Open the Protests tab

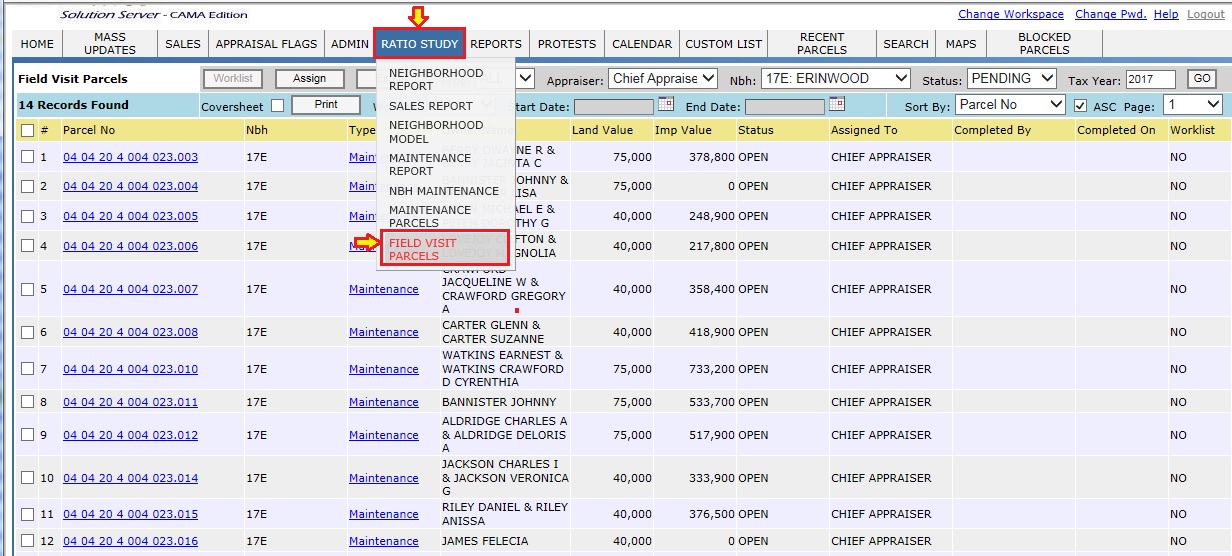(x=566, y=44)
